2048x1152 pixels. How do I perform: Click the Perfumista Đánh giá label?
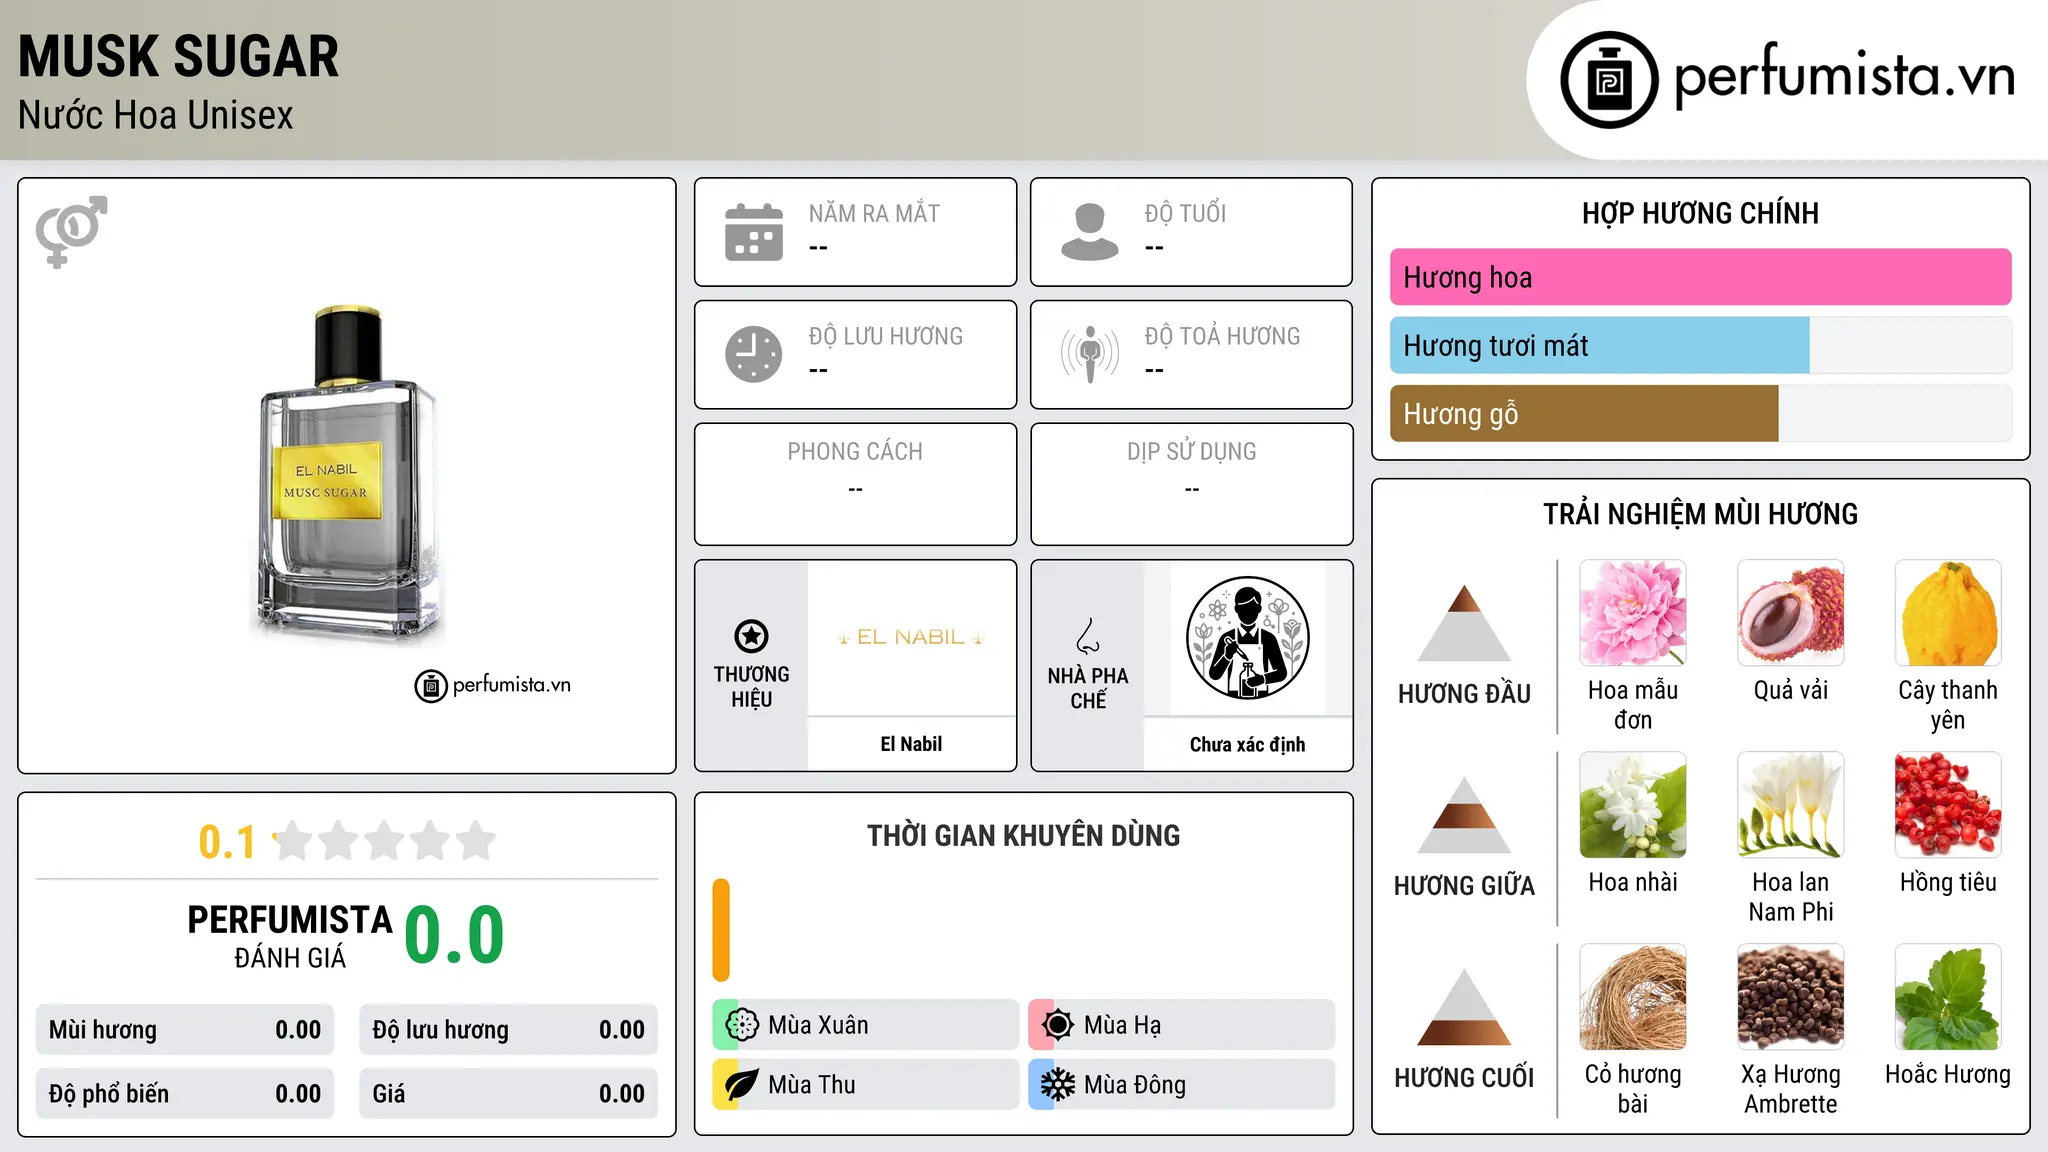pyautogui.click(x=289, y=936)
